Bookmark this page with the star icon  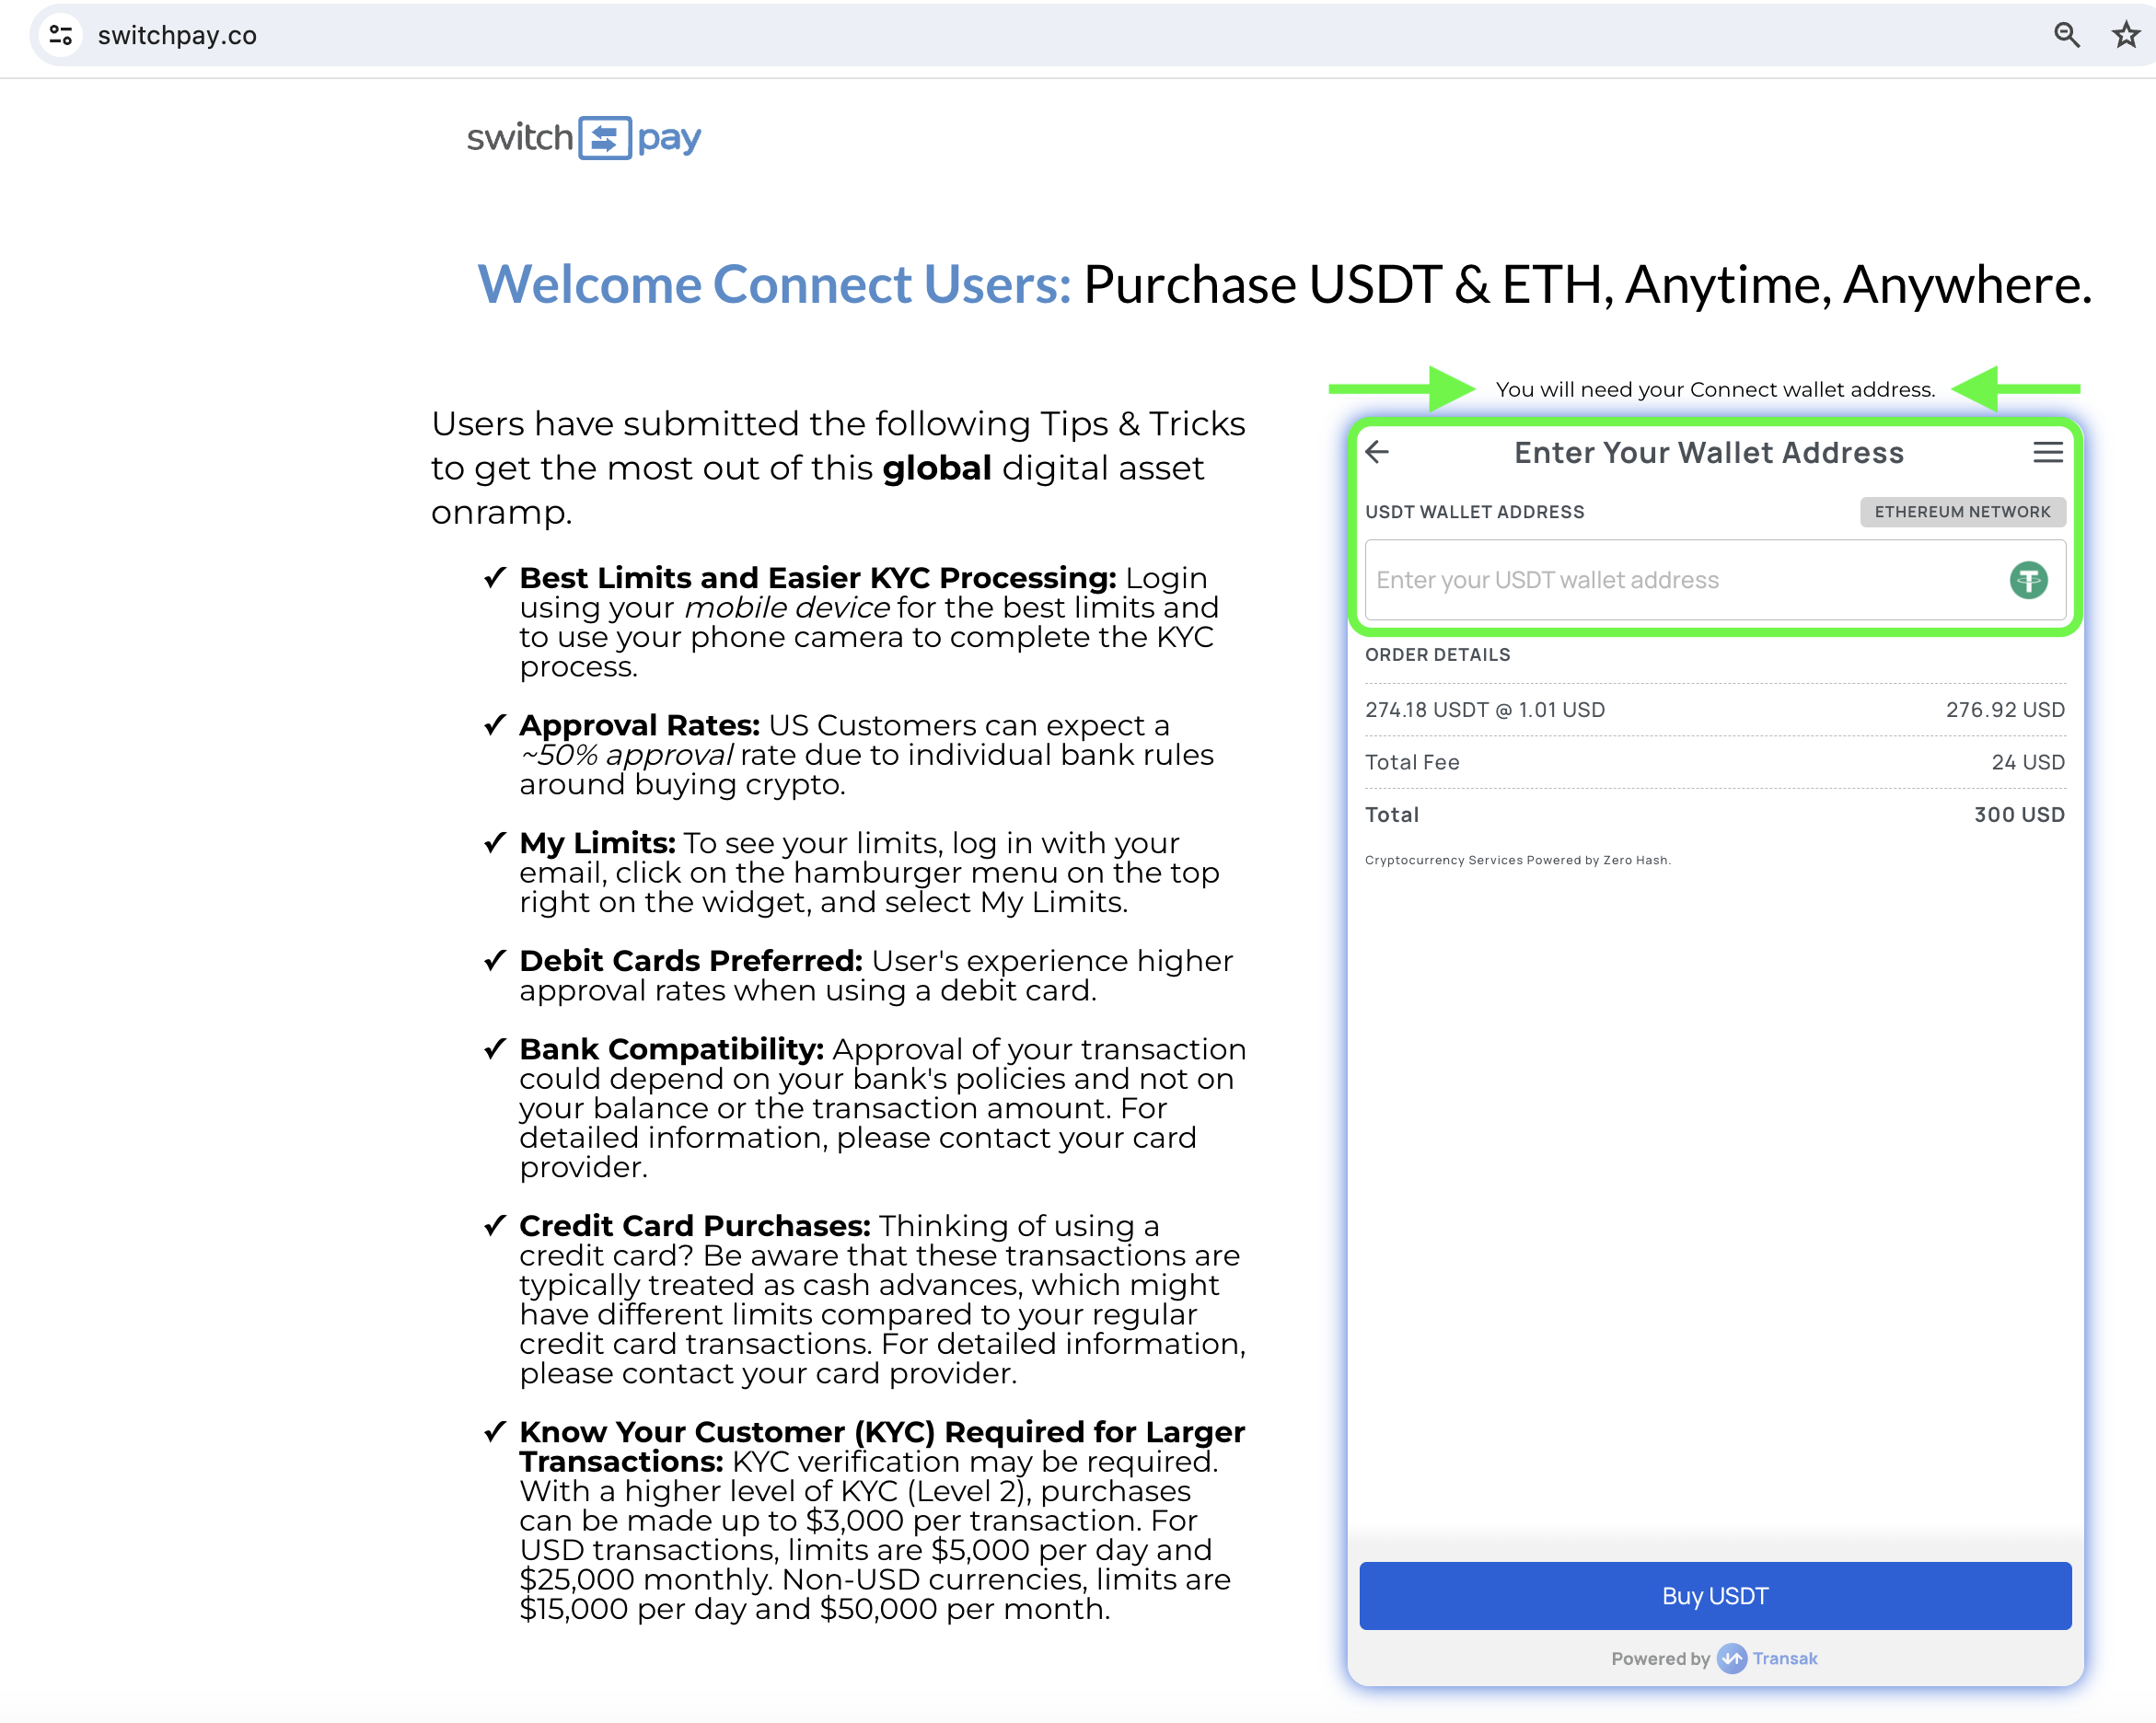(x=2125, y=36)
